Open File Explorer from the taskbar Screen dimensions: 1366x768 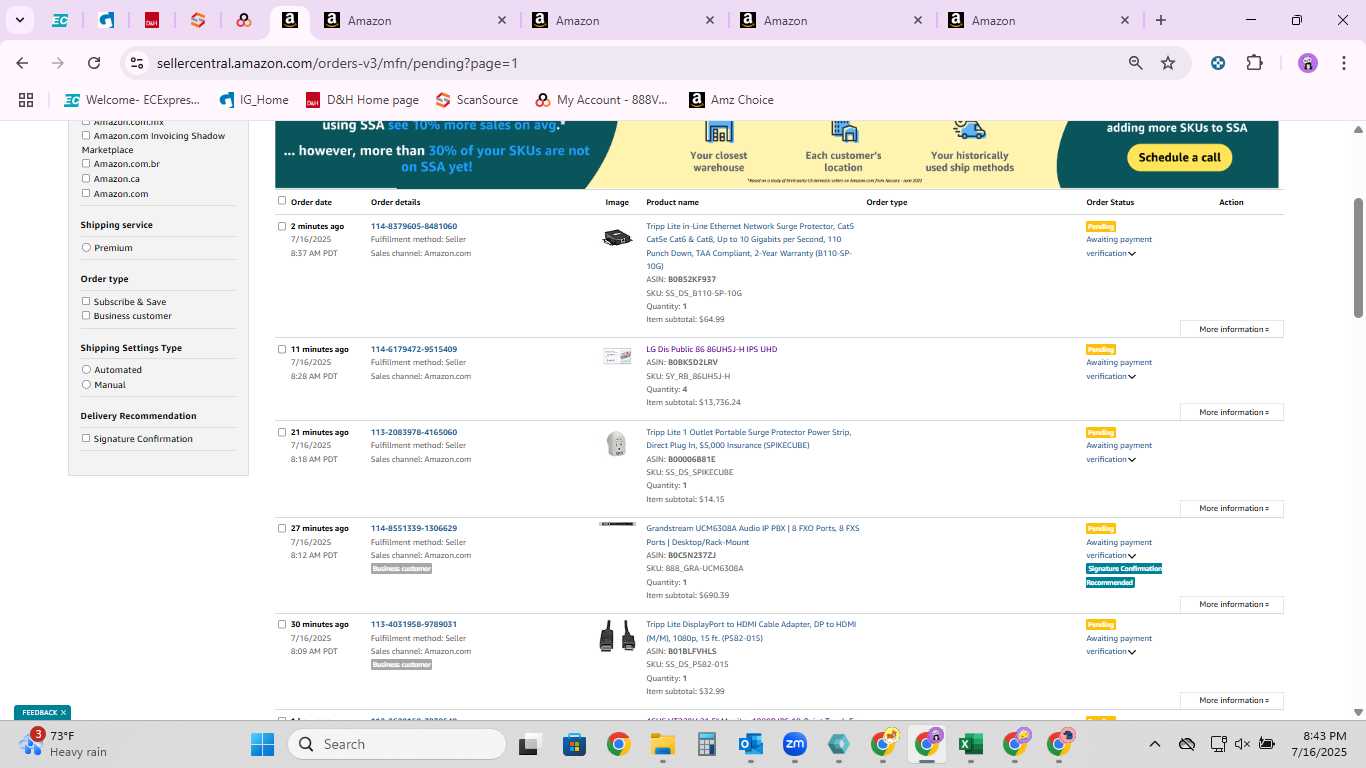[x=662, y=744]
